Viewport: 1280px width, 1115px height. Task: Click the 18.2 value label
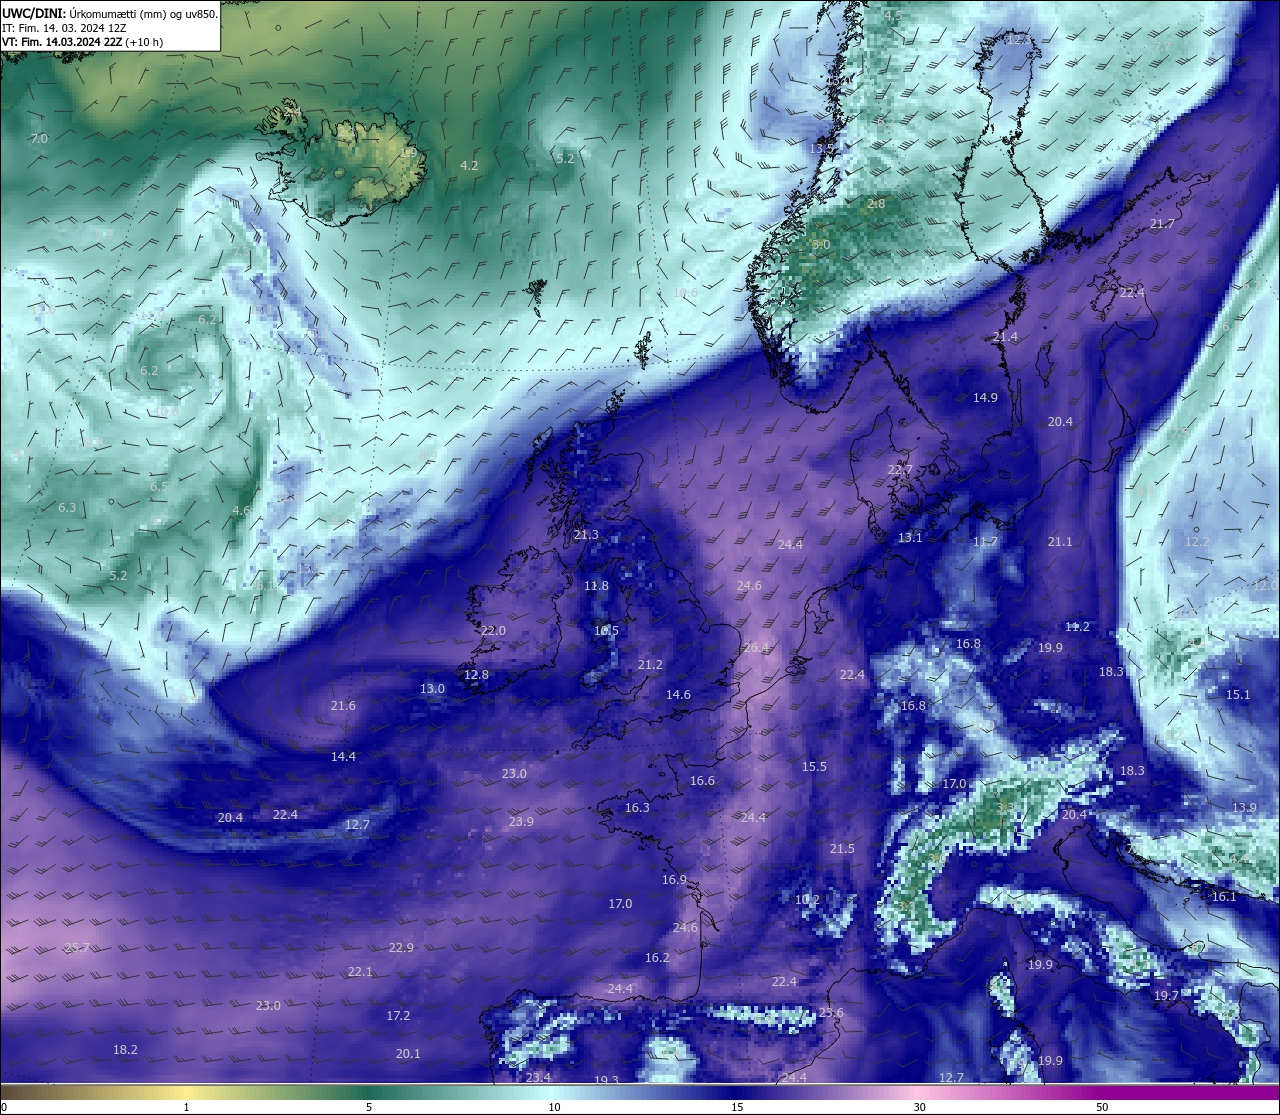point(125,1049)
